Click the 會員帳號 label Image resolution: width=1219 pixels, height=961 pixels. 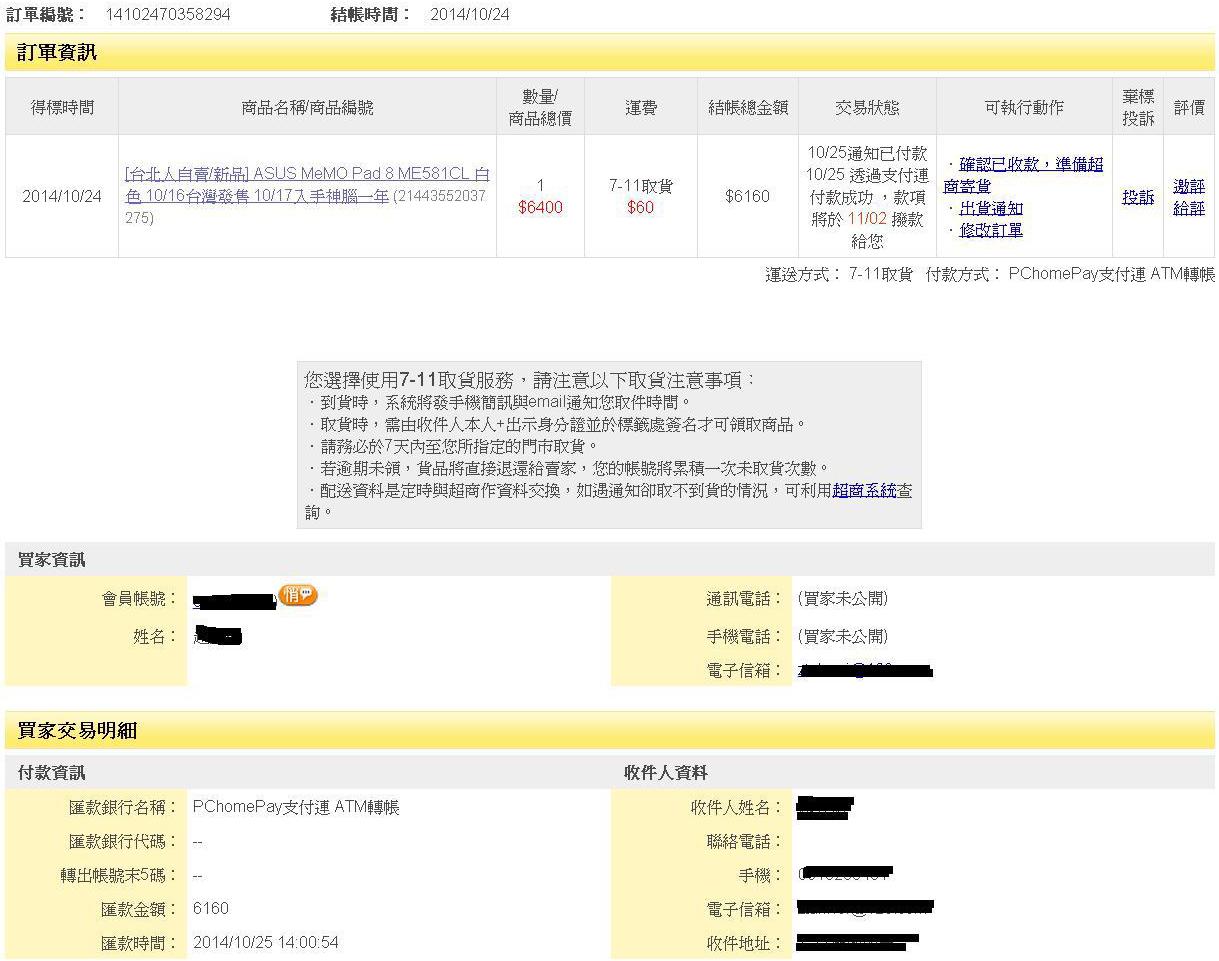[x=140, y=599]
